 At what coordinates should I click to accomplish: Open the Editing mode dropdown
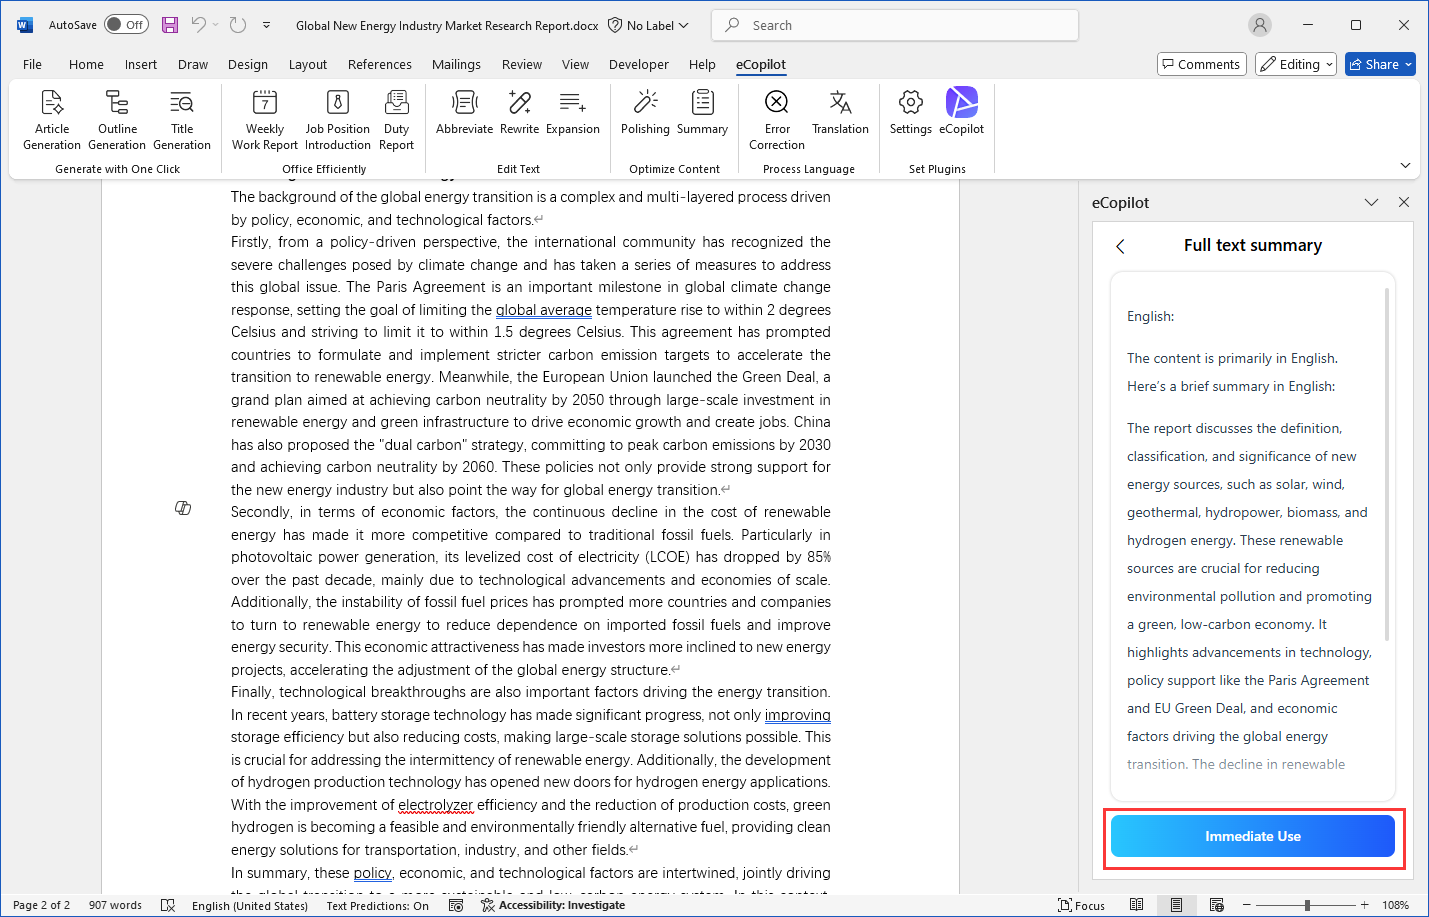1295,63
